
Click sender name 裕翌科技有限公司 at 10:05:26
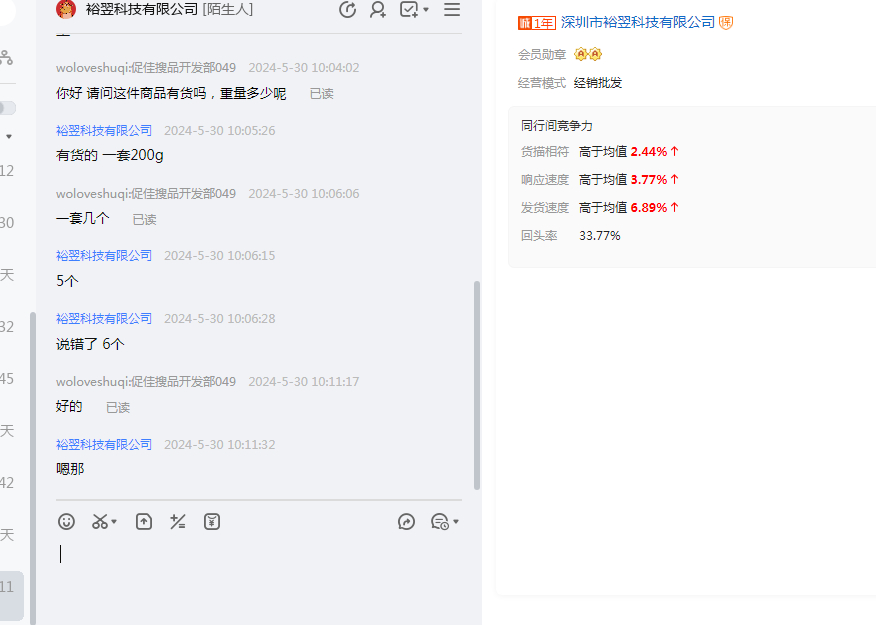(104, 131)
